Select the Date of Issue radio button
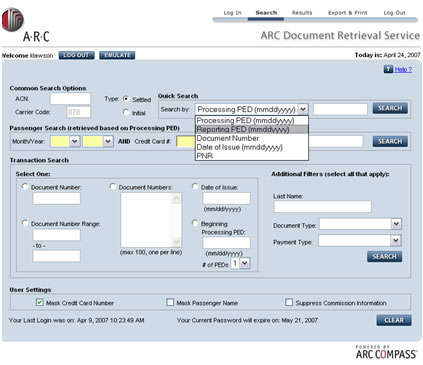 tap(195, 186)
